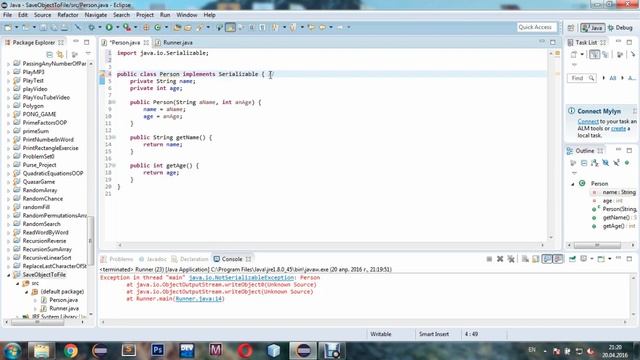Click the Run Last Tool external tools icon
Screen dimensions: 640x360
click(x=127, y=27)
